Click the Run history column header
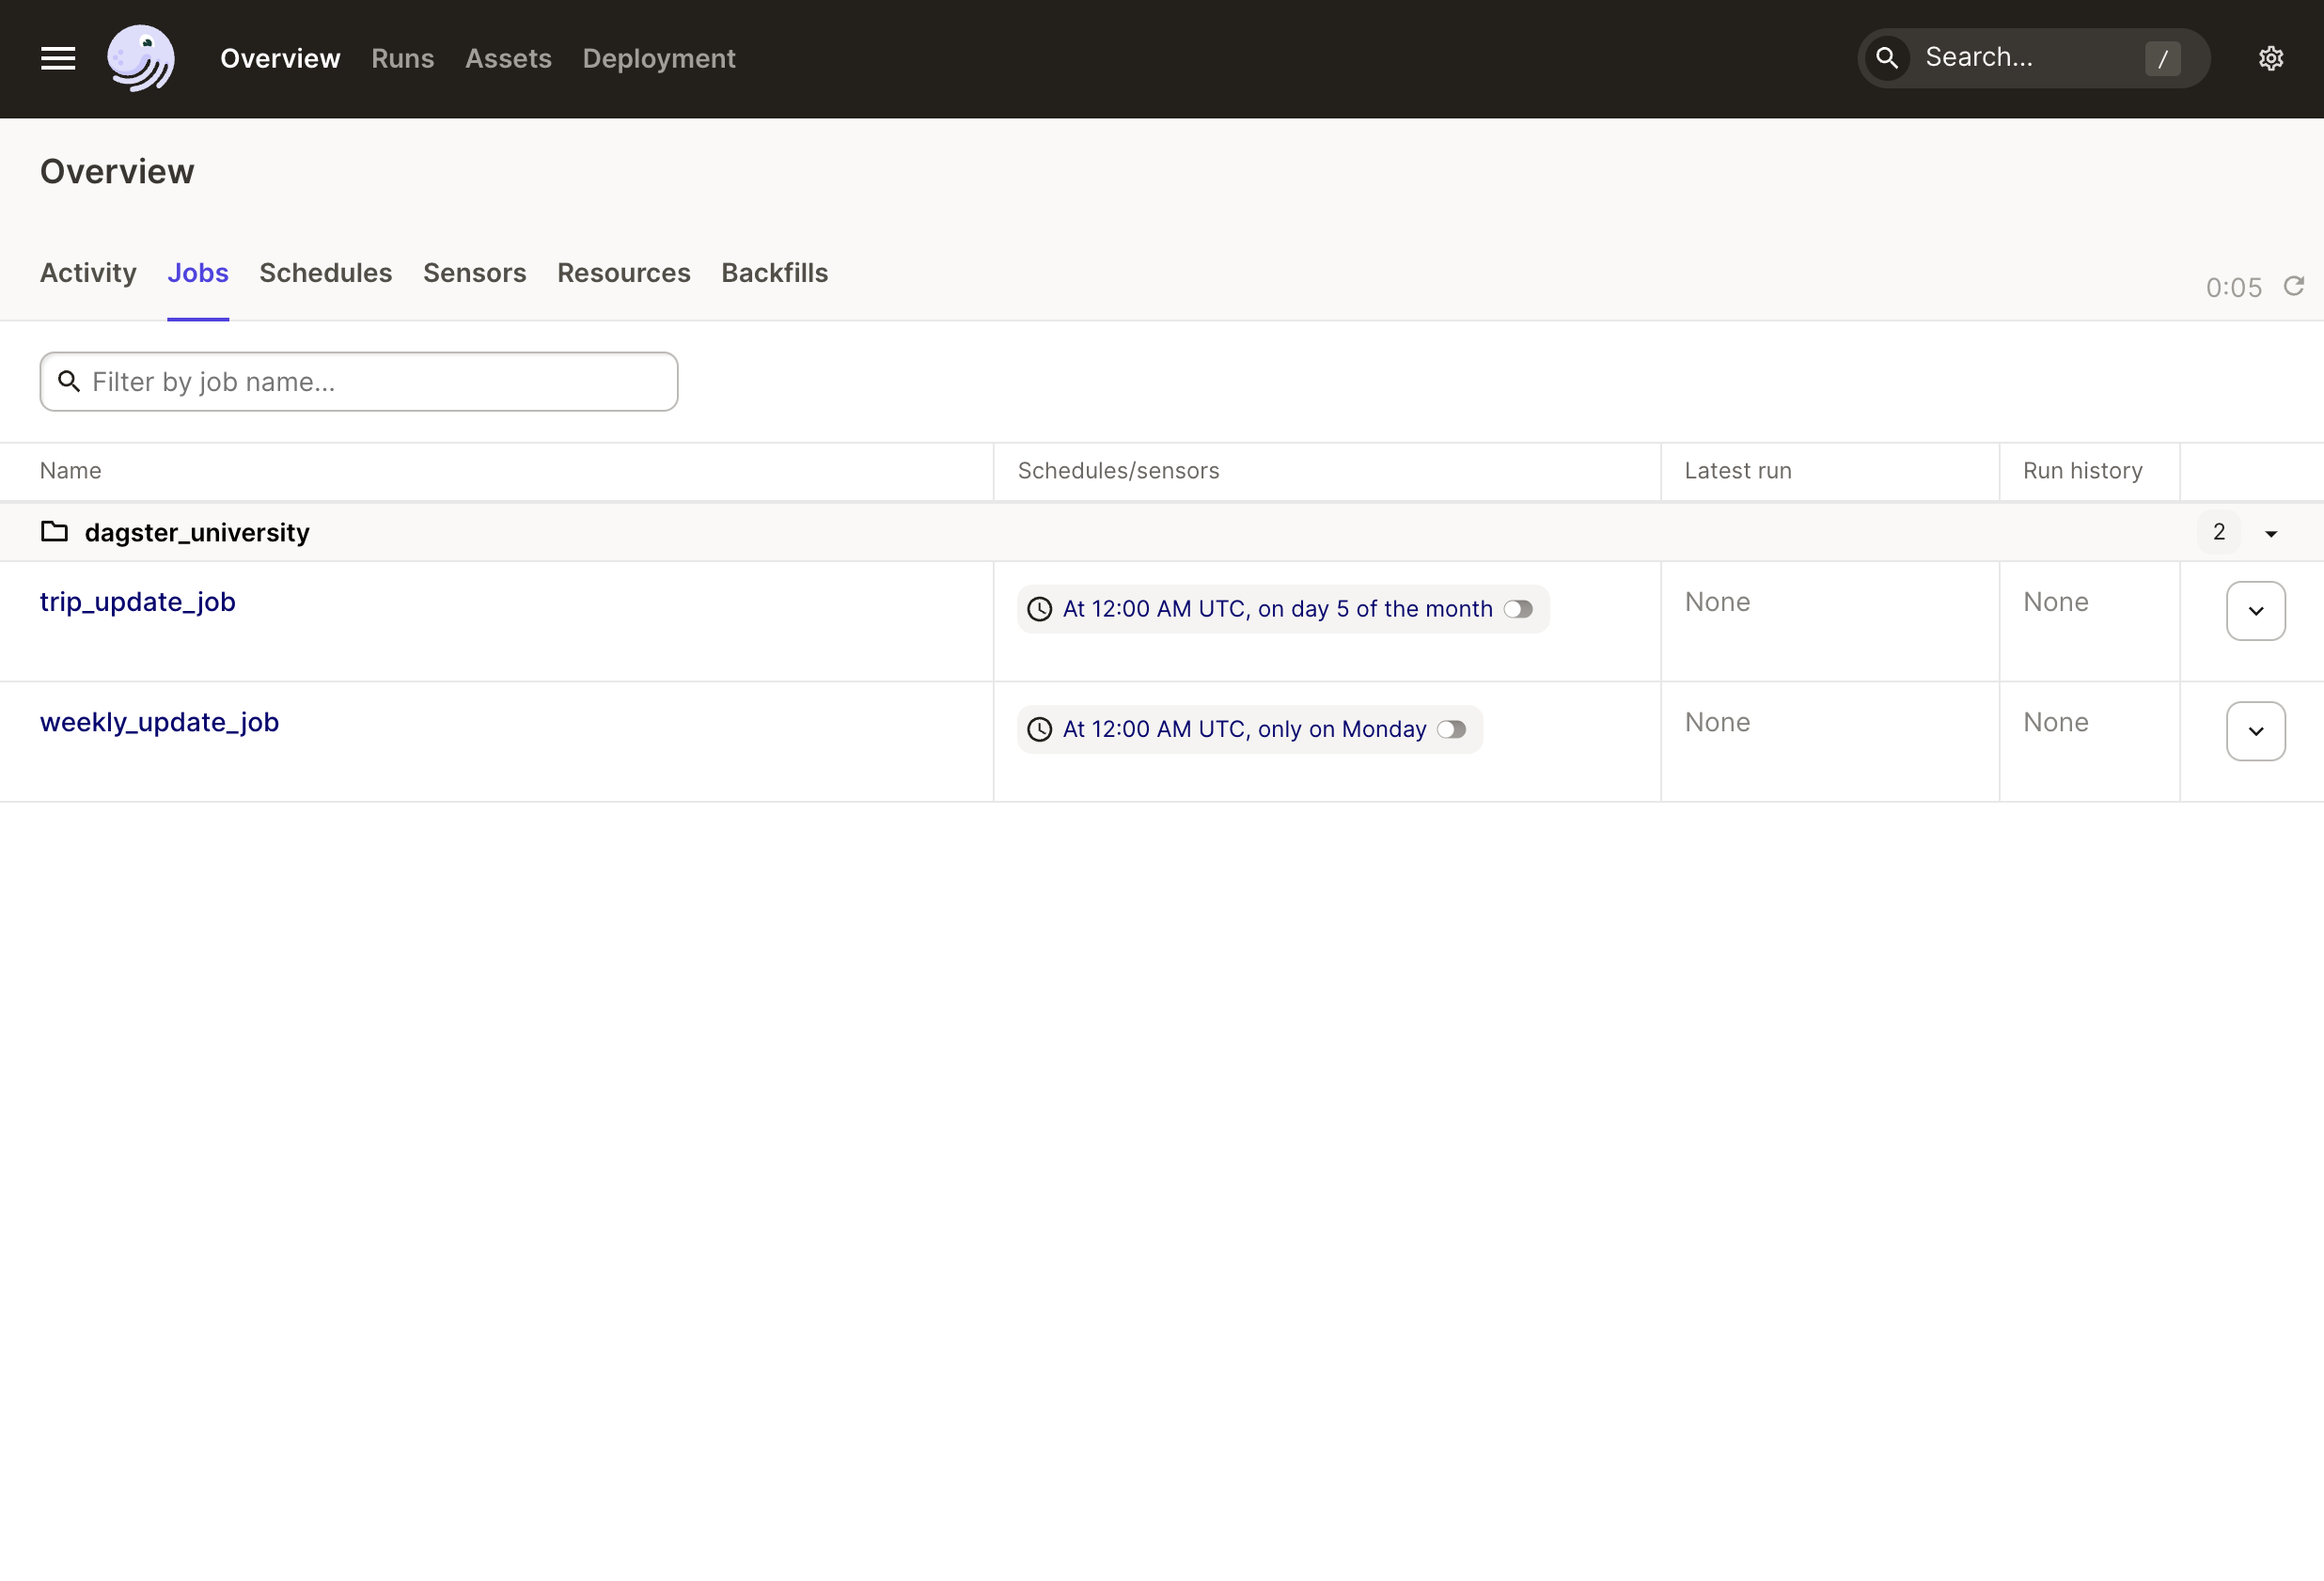Image resolution: width=2324 pixels, height=1581 pixels. coord(2082,471)
